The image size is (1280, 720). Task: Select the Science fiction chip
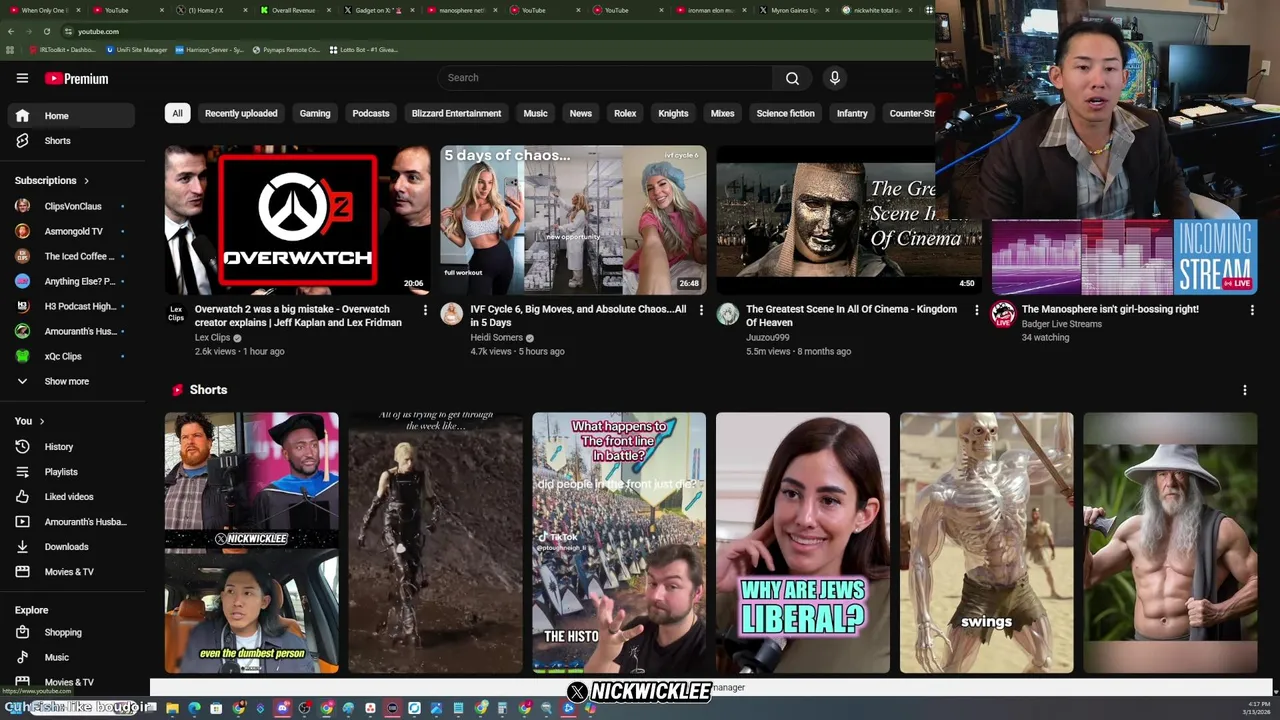[785, 113]
